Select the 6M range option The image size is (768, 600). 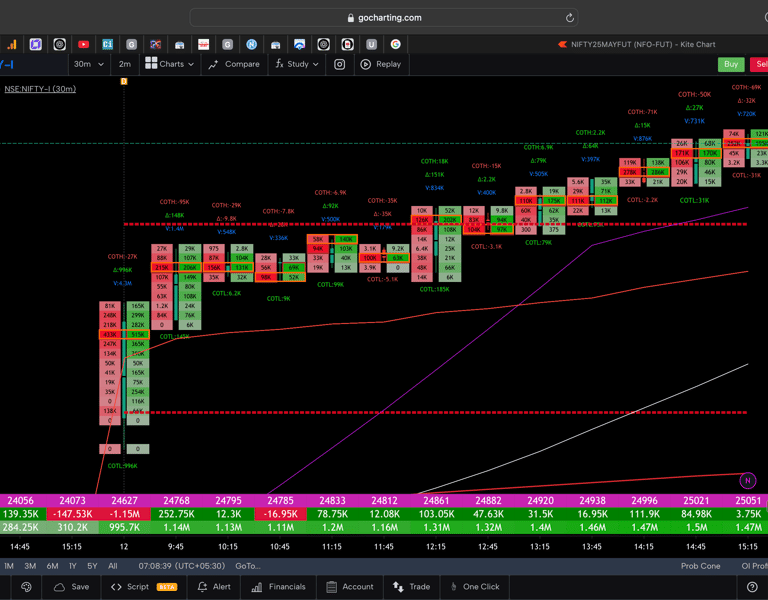pos(52,566)
